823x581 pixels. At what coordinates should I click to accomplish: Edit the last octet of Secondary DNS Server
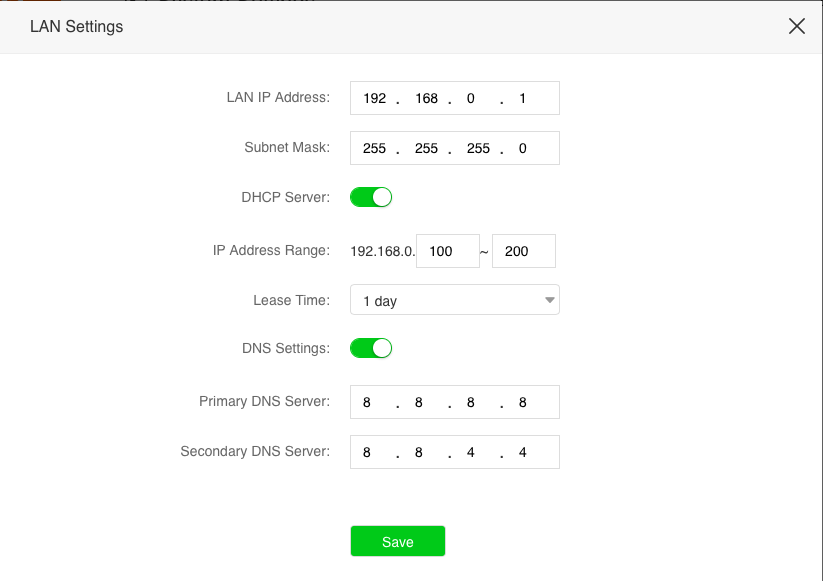522,452
